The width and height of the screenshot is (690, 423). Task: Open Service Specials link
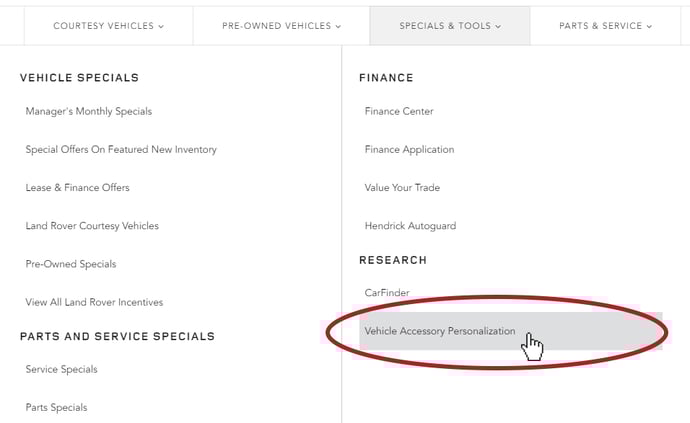[x=61, y=369]
